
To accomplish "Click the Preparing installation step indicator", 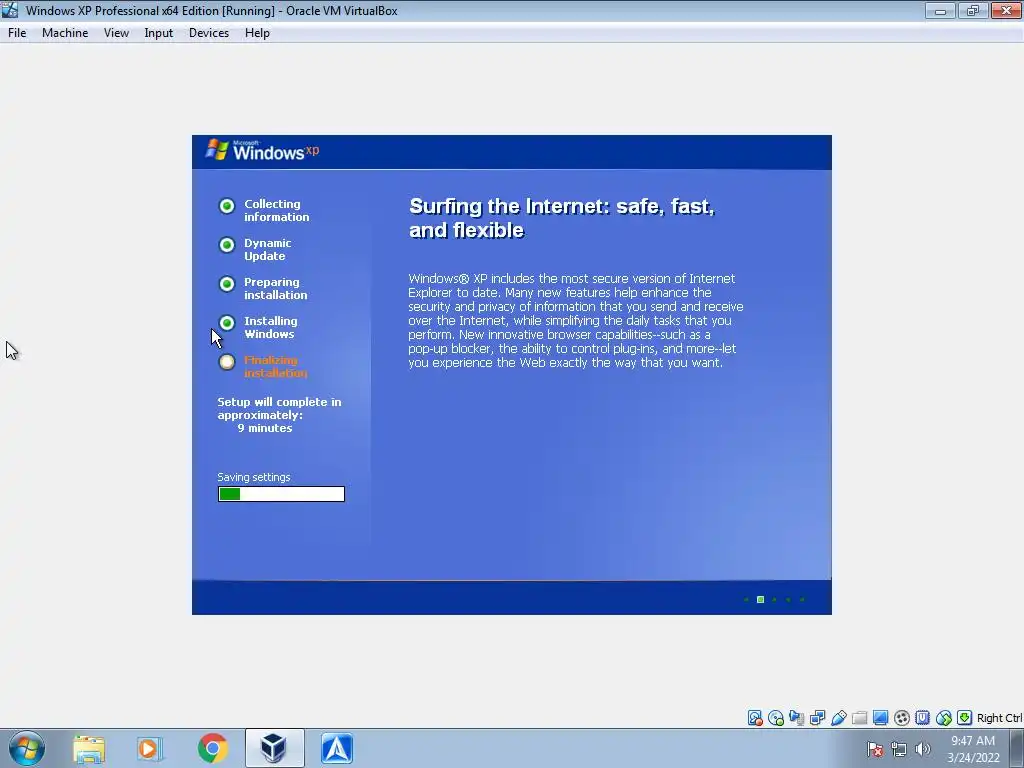I will (x=227, y=284).
